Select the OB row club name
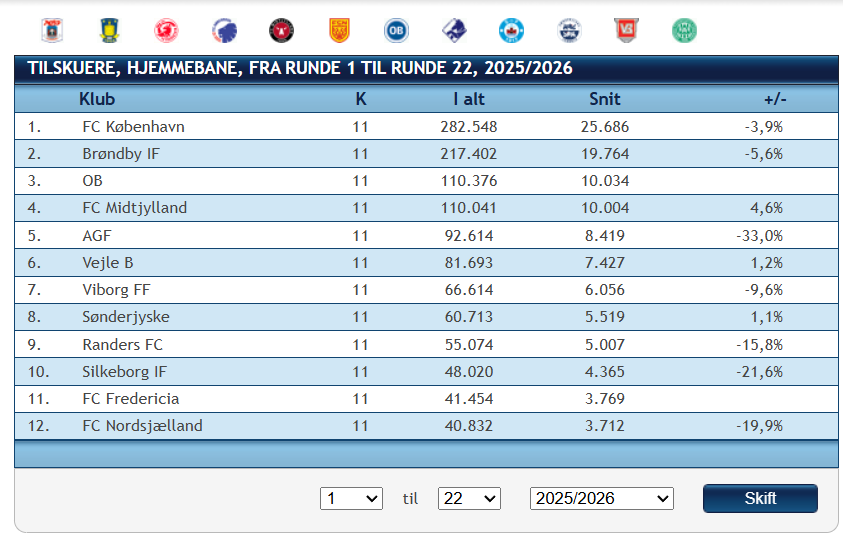The width and height of the screenshot is (843, 541). pyautogui.click(x=92, y=181)
